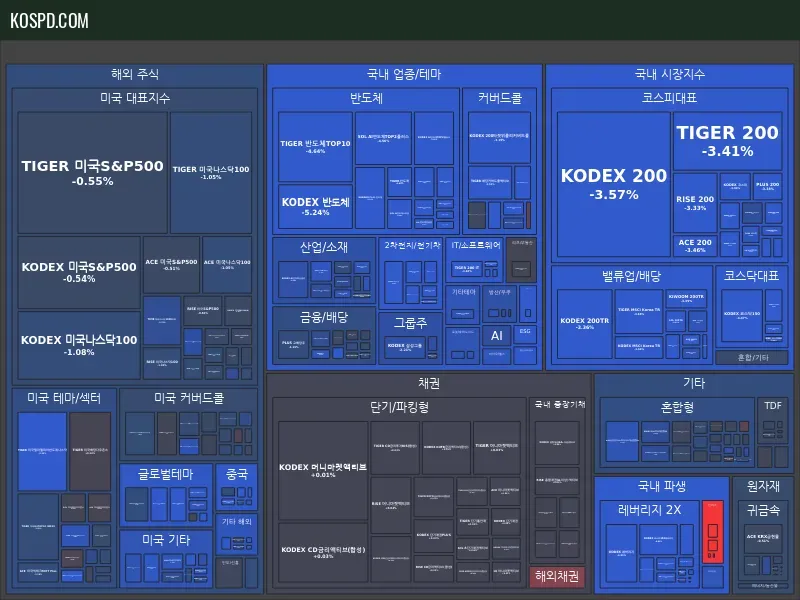The width and height of the screenshot is (800, 600).
Task: Open the KODEX CD금리액티브(합성) tile
Action: (322, 552)
